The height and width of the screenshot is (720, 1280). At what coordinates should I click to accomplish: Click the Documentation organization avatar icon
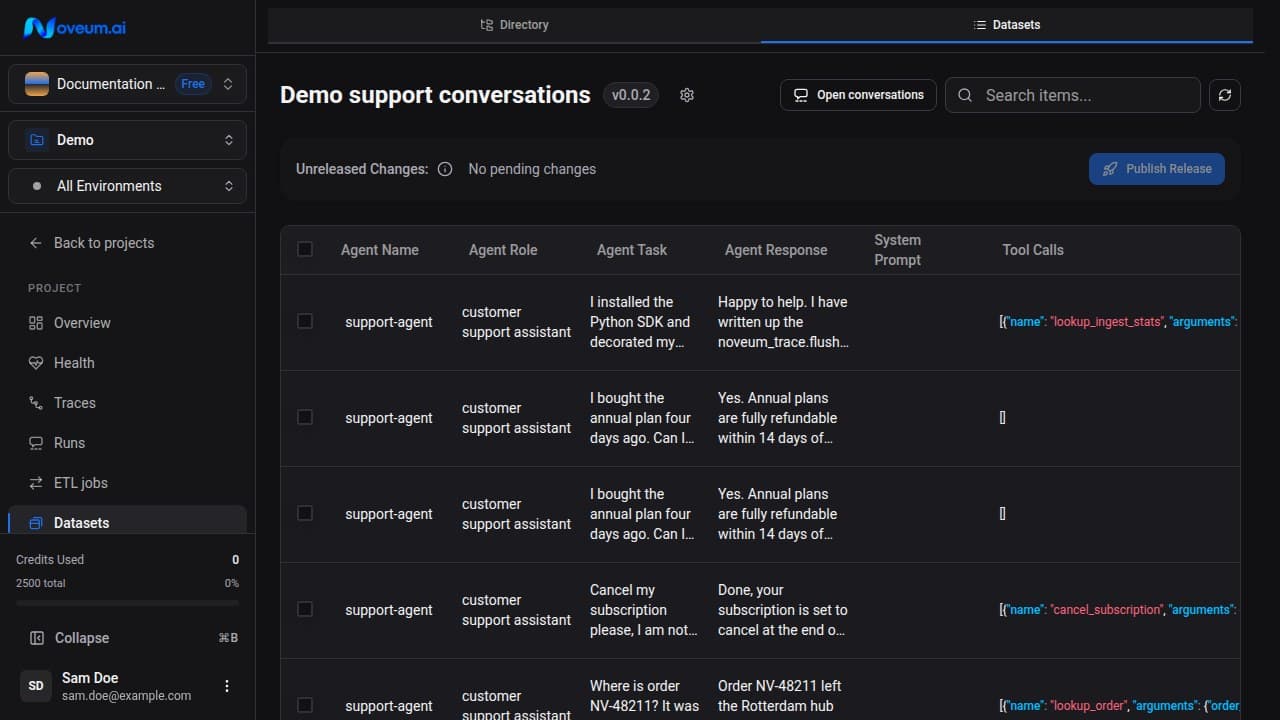coord(37,84)
